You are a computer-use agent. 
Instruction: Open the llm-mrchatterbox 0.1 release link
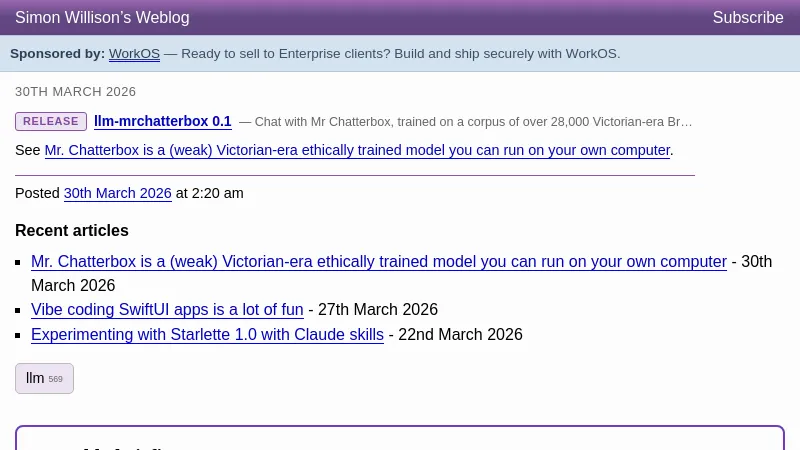pos(162,121)
